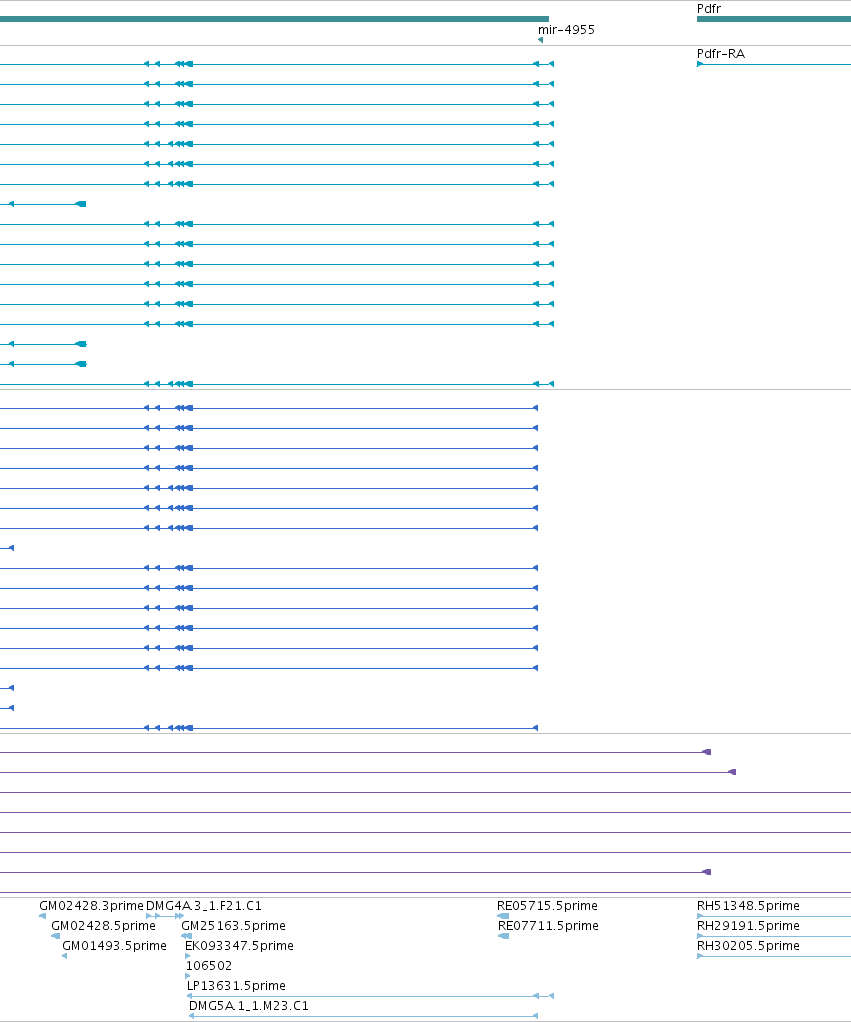This screenshot has height=1022, width=851.
Task: Select the RH29191.5prime feature line
Action: point(773,936)
